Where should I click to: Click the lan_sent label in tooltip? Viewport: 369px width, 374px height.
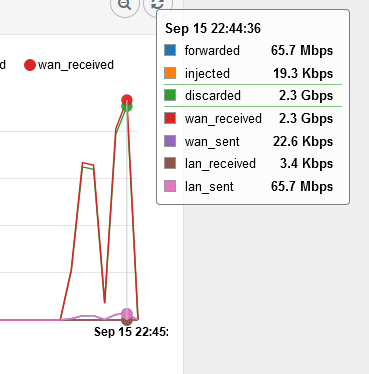(x=209, y=186)
